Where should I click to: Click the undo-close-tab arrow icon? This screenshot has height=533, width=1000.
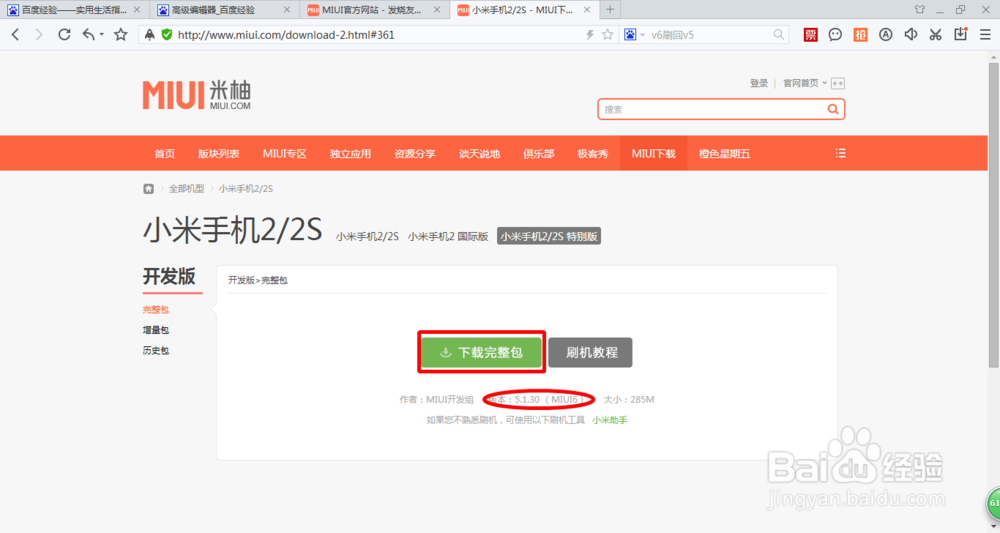(x=89, y=34)
